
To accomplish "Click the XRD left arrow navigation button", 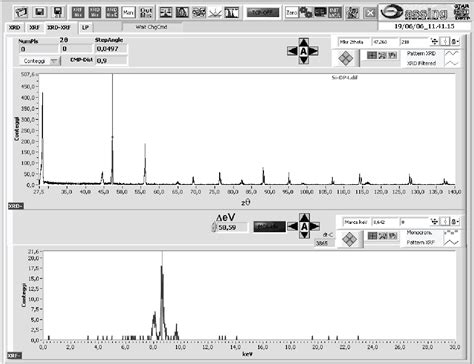I will [x=292, y=51].
